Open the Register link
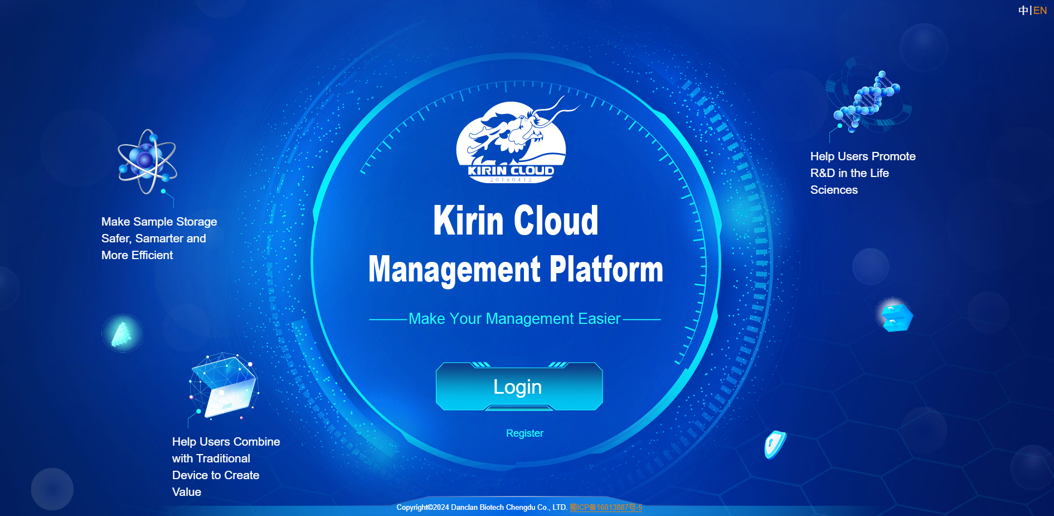This screenshot has width=1054, height=516. [525, 433]
